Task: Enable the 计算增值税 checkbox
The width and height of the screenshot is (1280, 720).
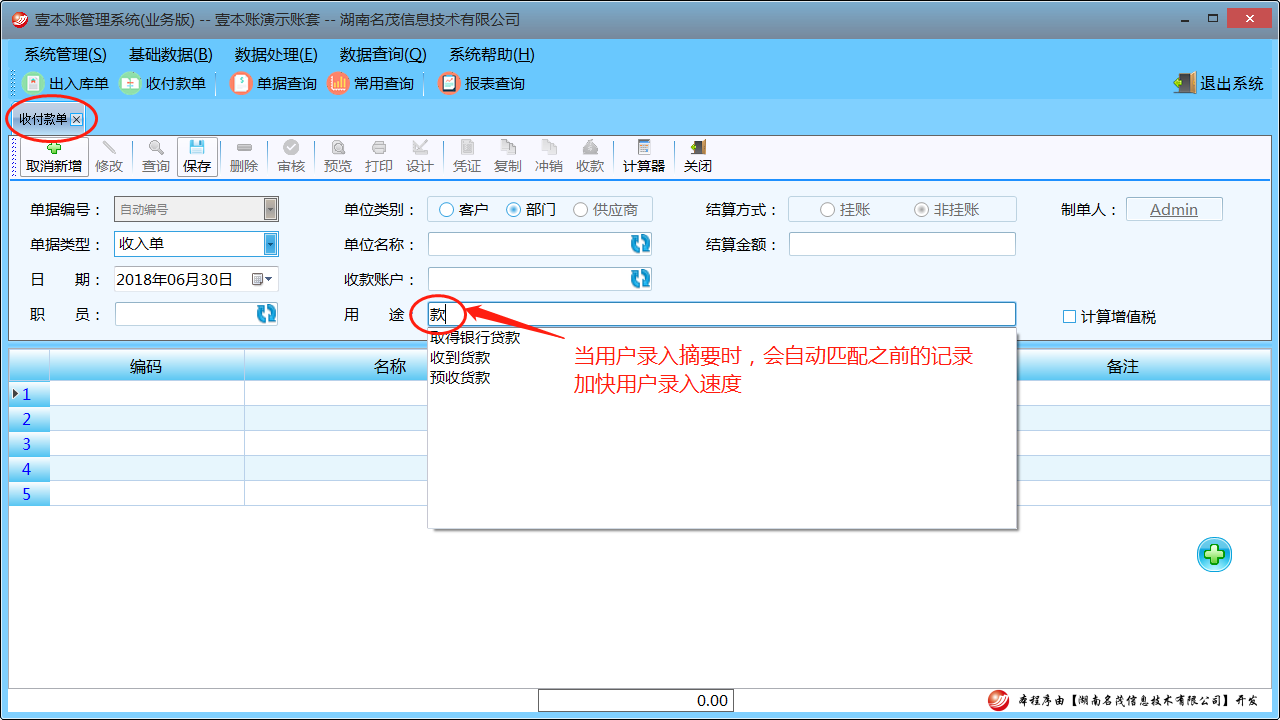Action: [1109, 317]
